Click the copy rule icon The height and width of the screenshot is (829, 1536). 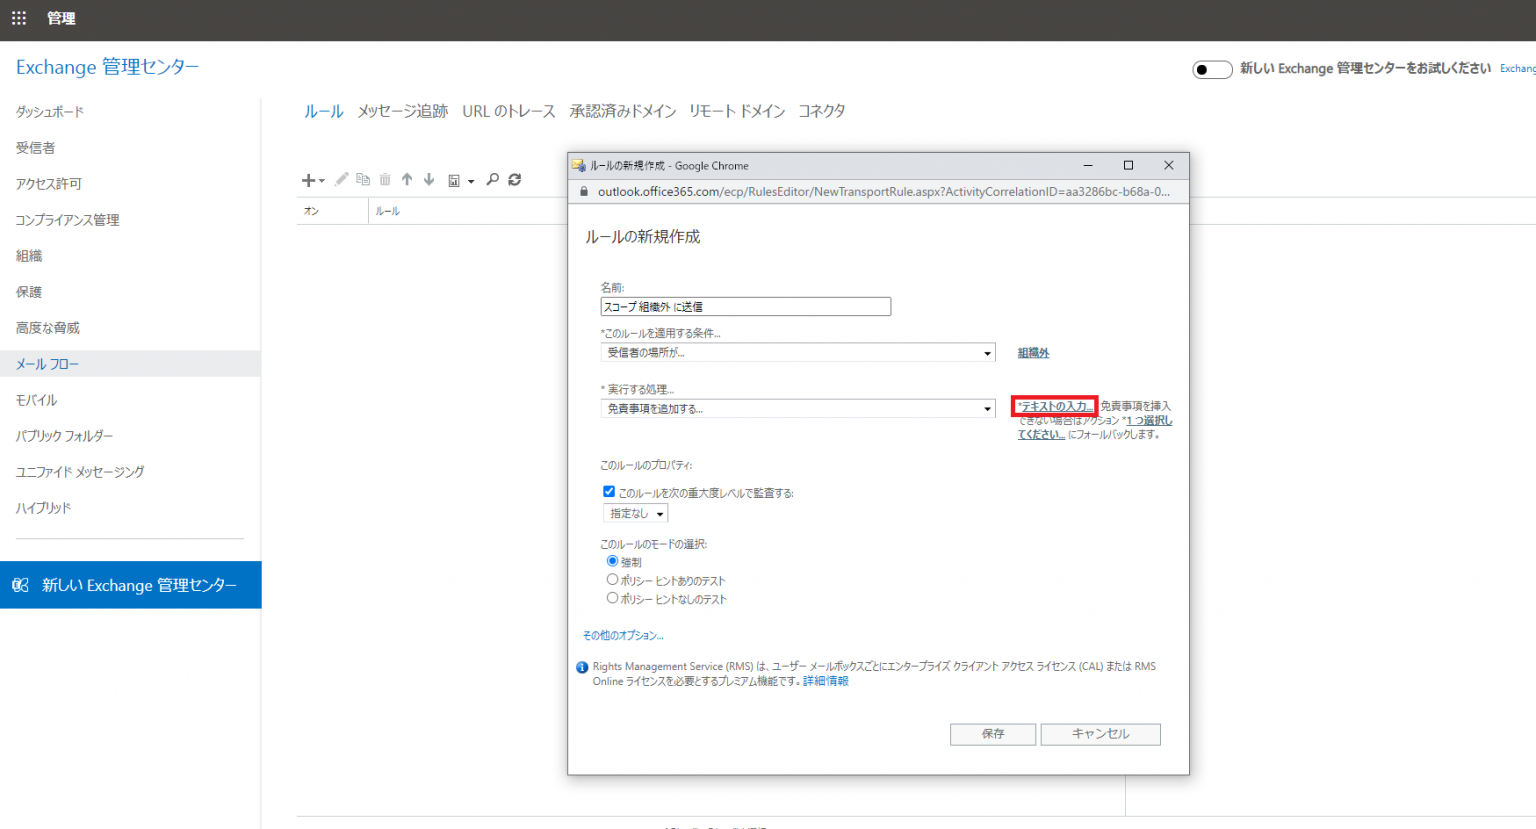click(363, 179)
